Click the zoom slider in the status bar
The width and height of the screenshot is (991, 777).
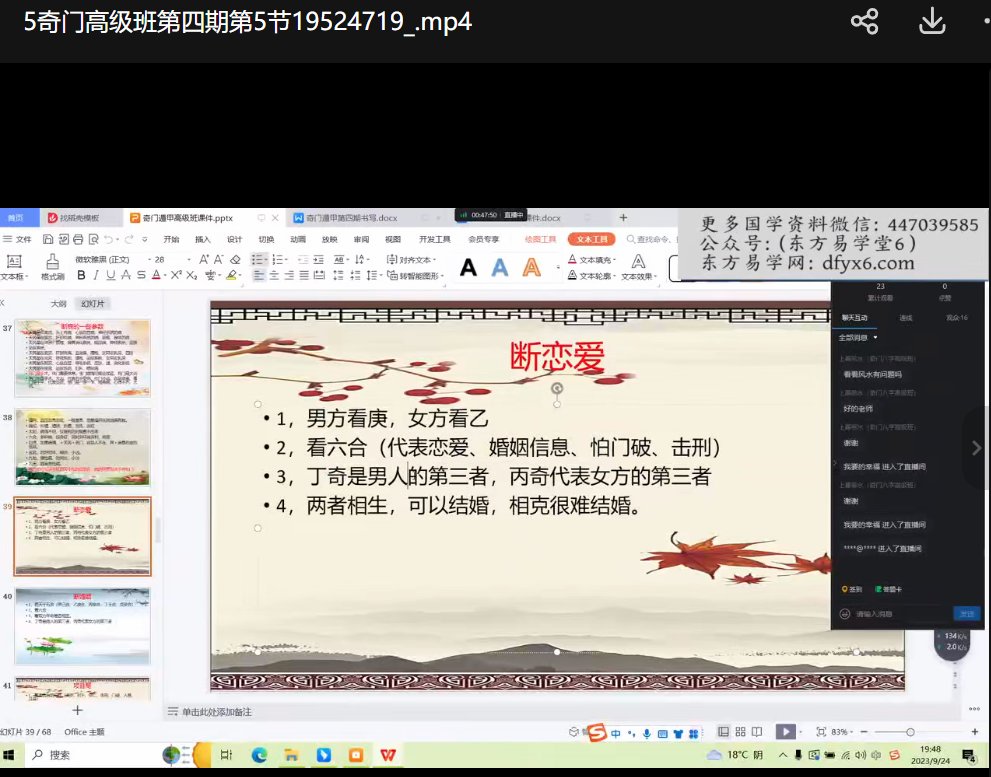909,732
